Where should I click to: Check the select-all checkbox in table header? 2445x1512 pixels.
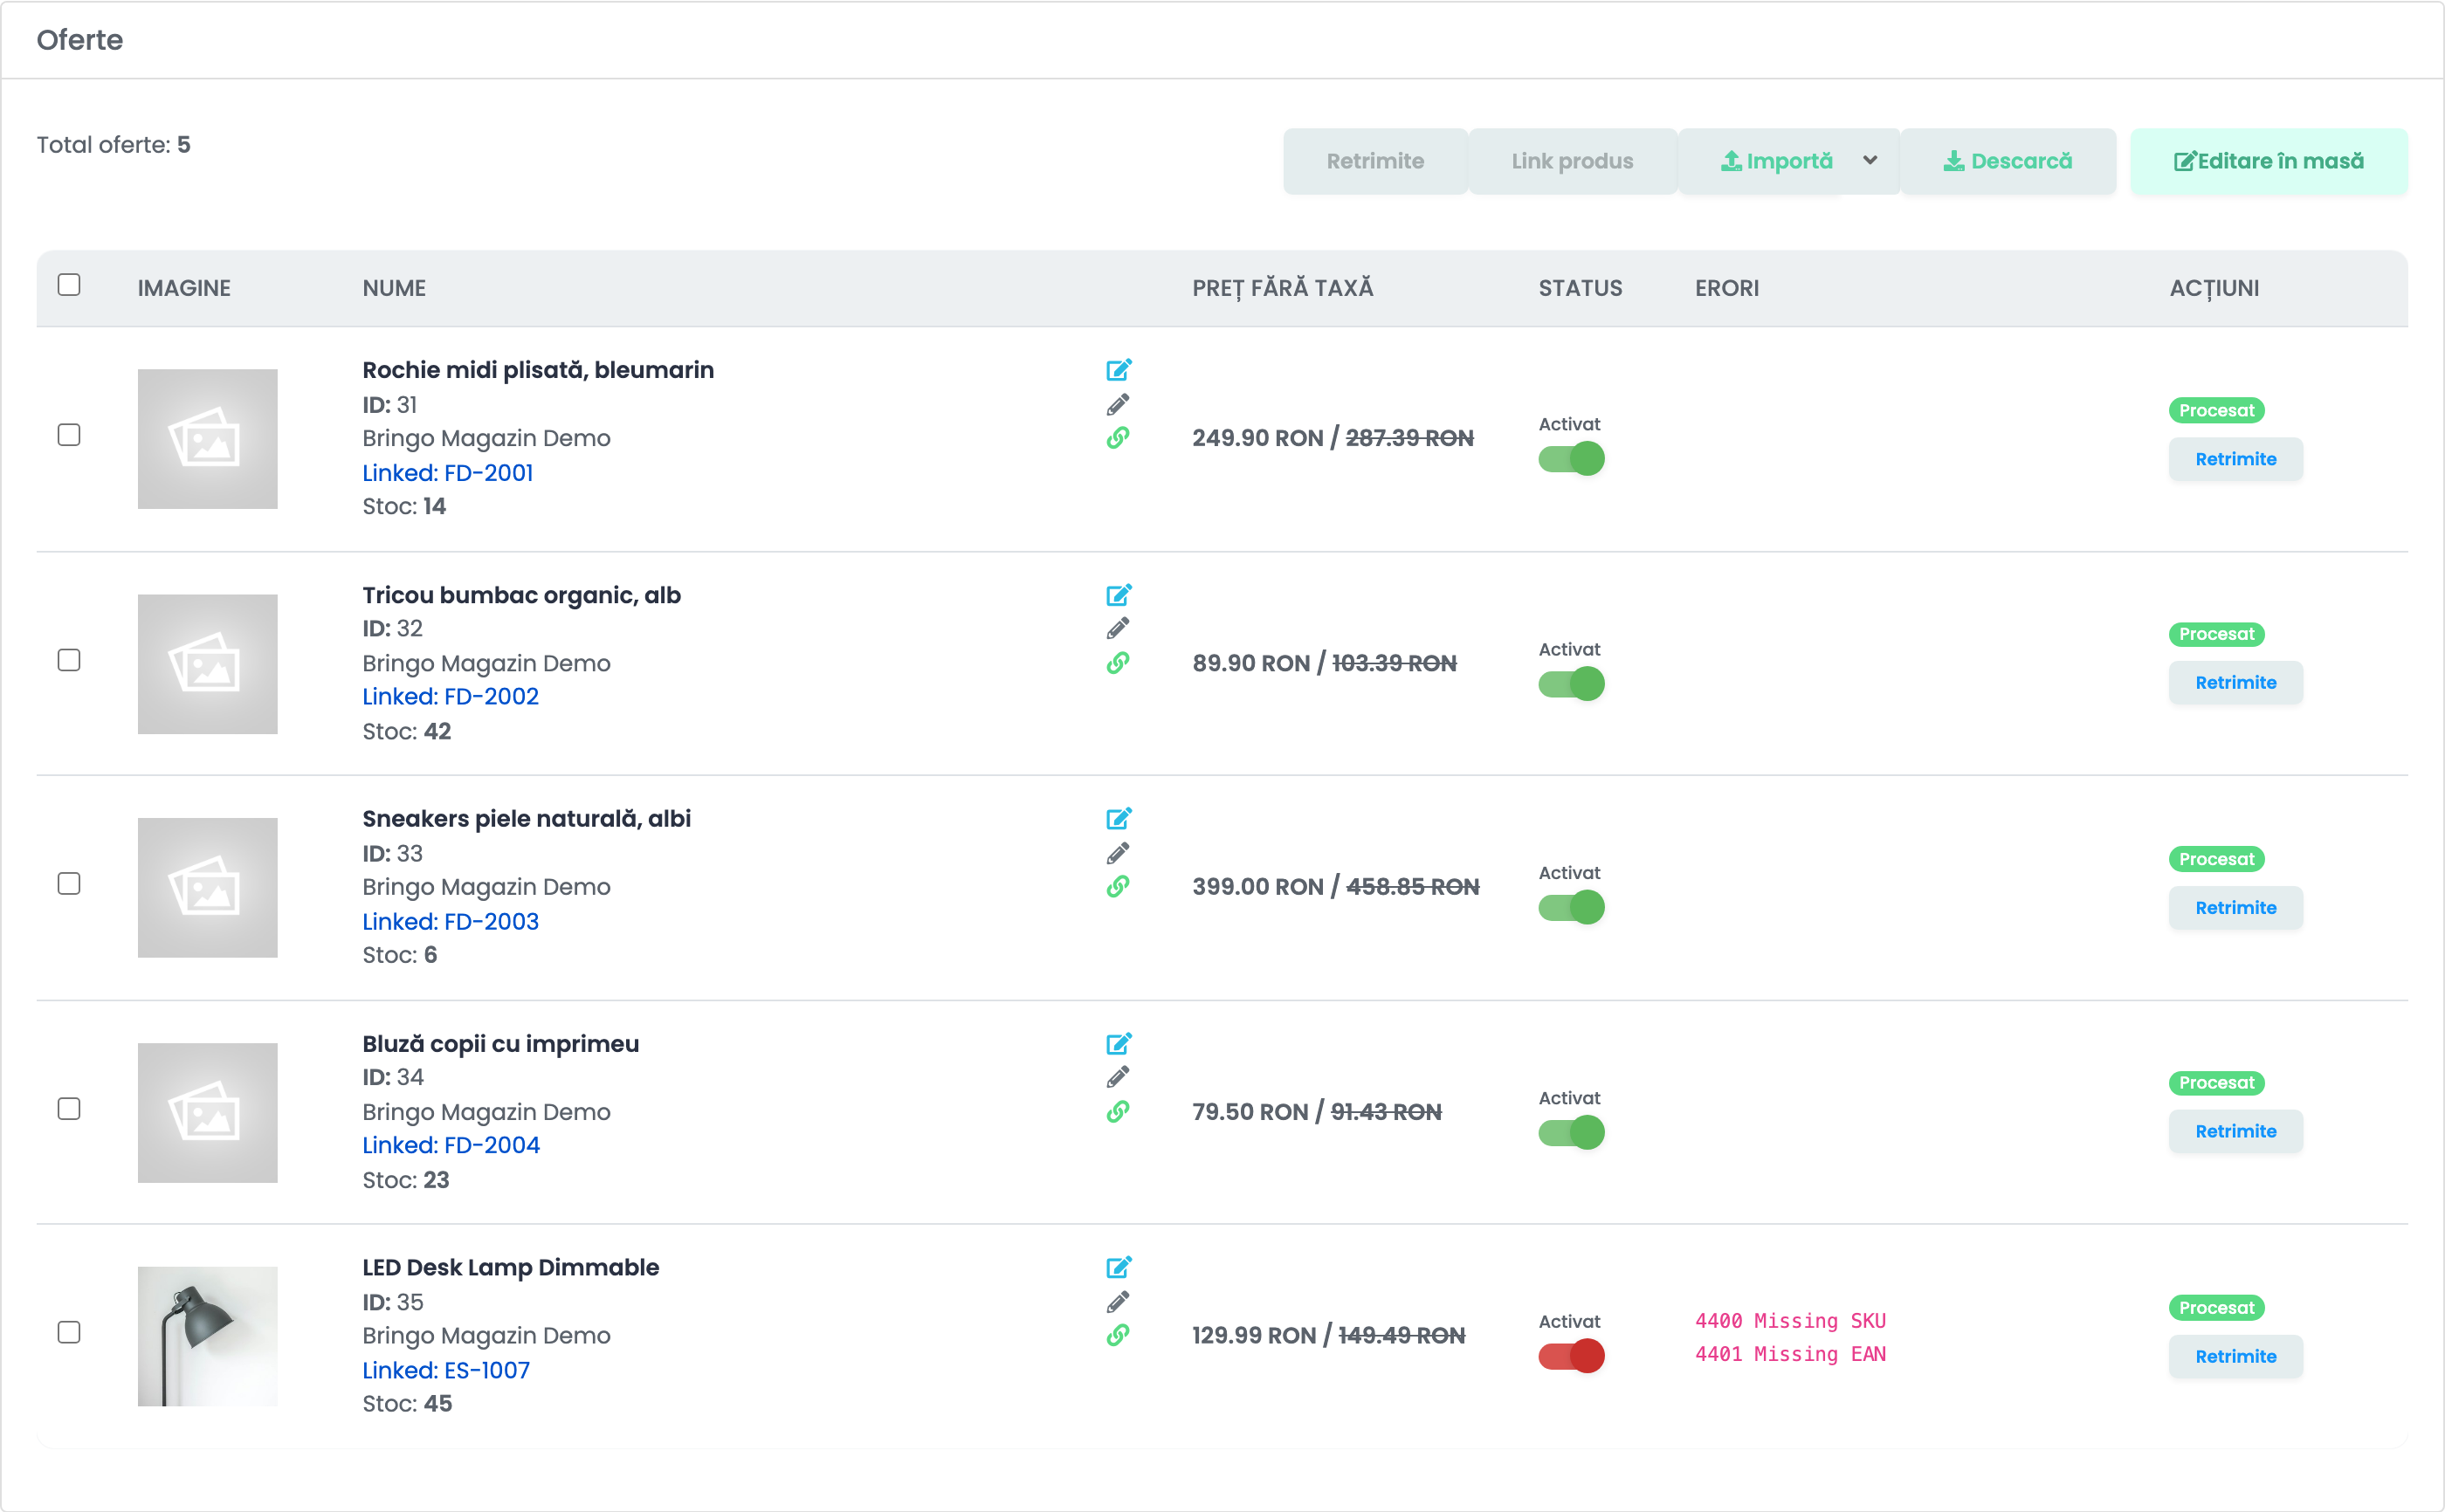pos(69,285)
